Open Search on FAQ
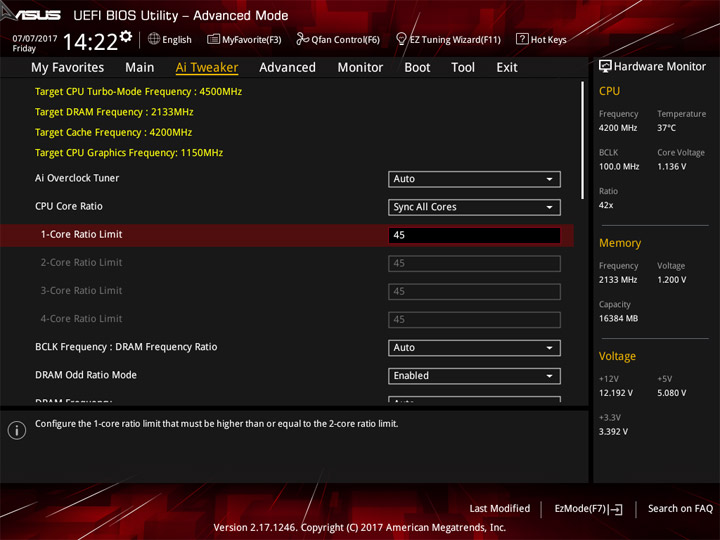This screenshot has height=540, width=720. [x=680, y=508]
